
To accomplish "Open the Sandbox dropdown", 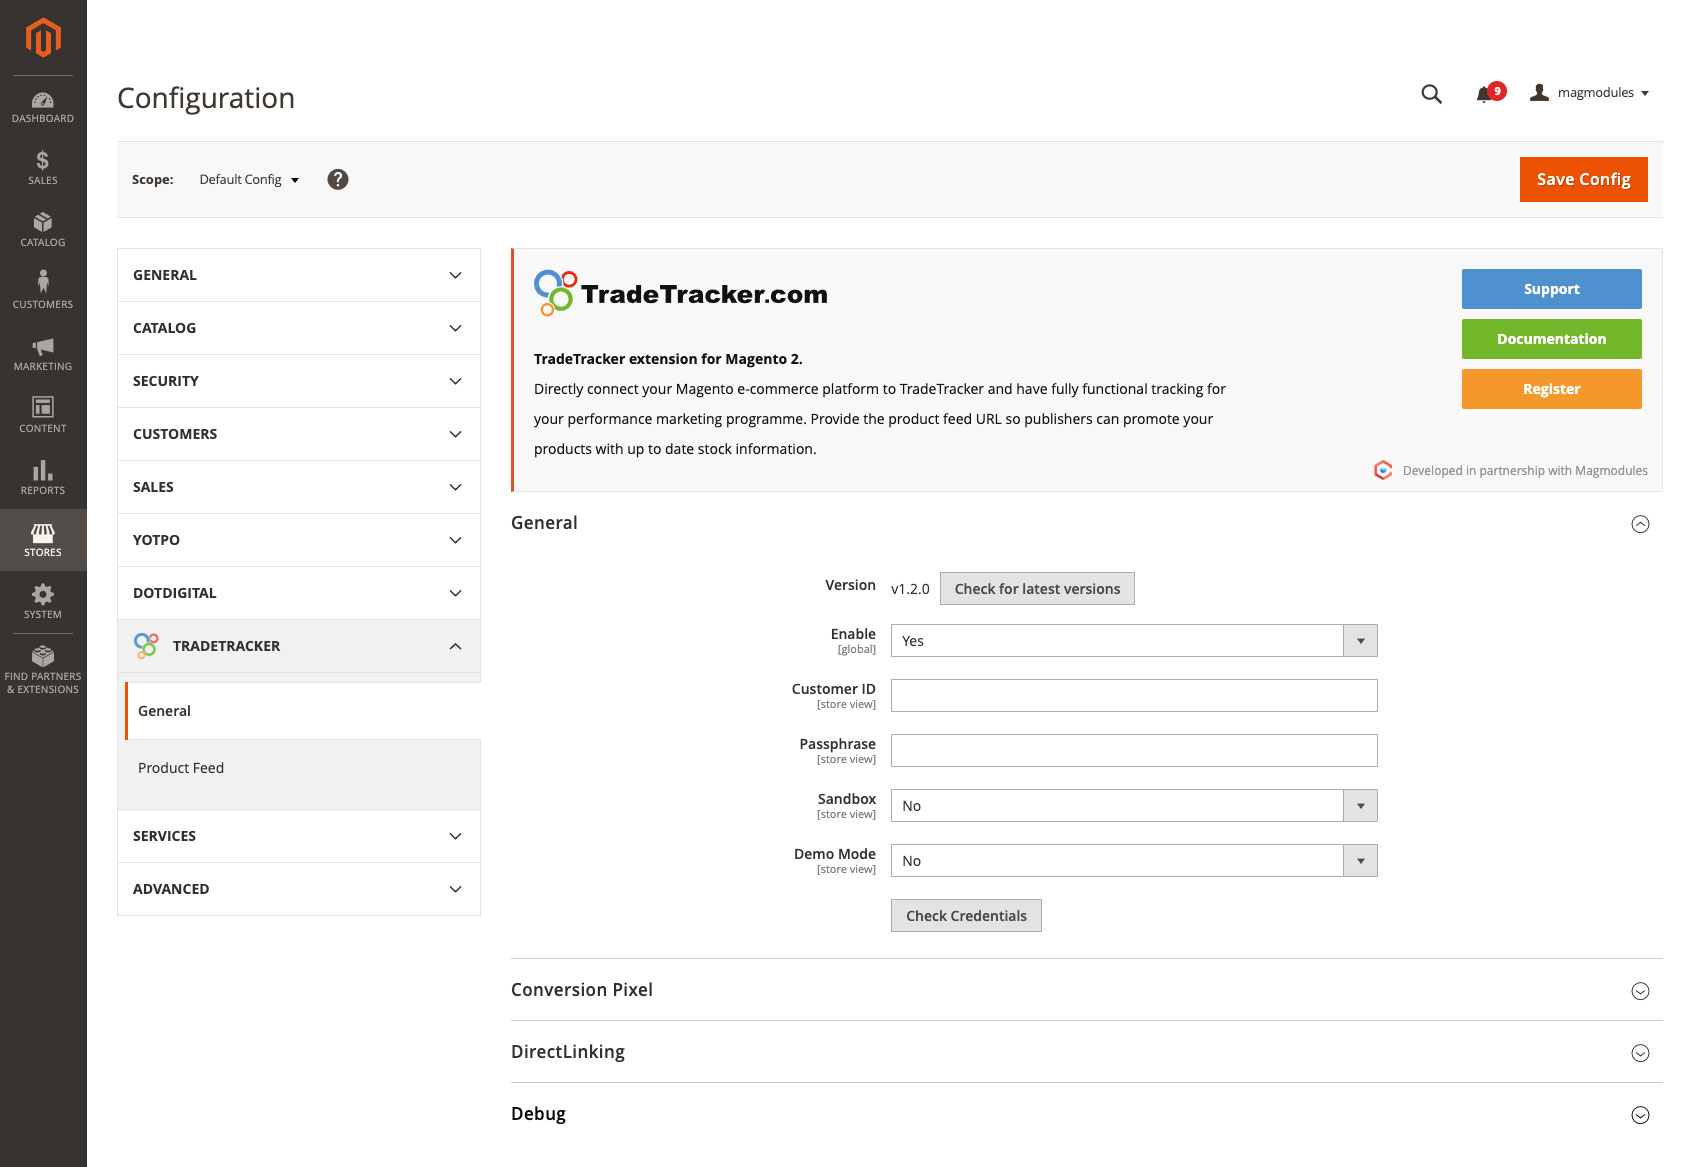I will 1134,806.
